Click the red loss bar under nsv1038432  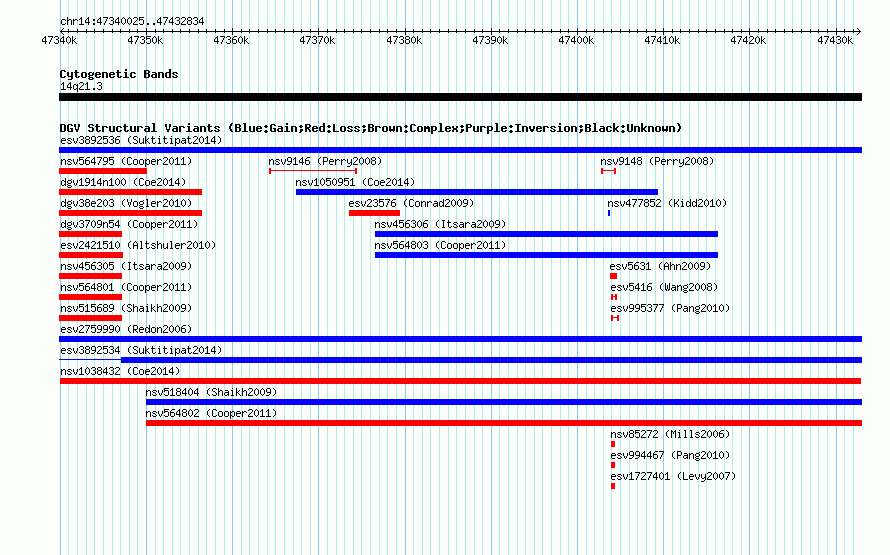coord(460,381)
